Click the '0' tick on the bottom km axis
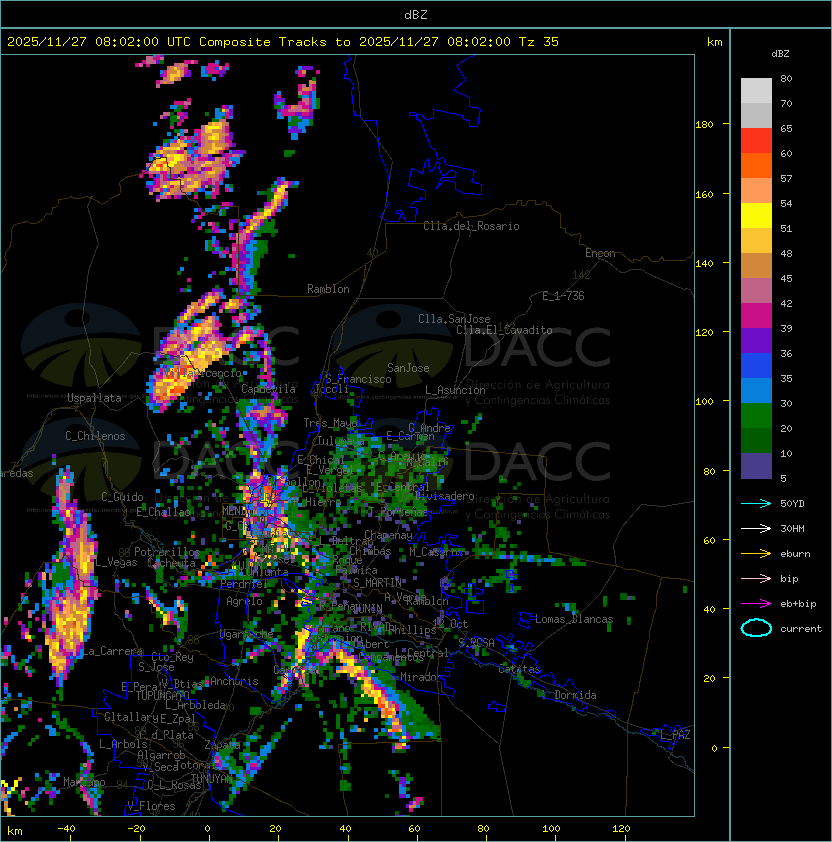The width and height of the screenshot is (832, 842). pyautogui.click(x=207, y=829)
